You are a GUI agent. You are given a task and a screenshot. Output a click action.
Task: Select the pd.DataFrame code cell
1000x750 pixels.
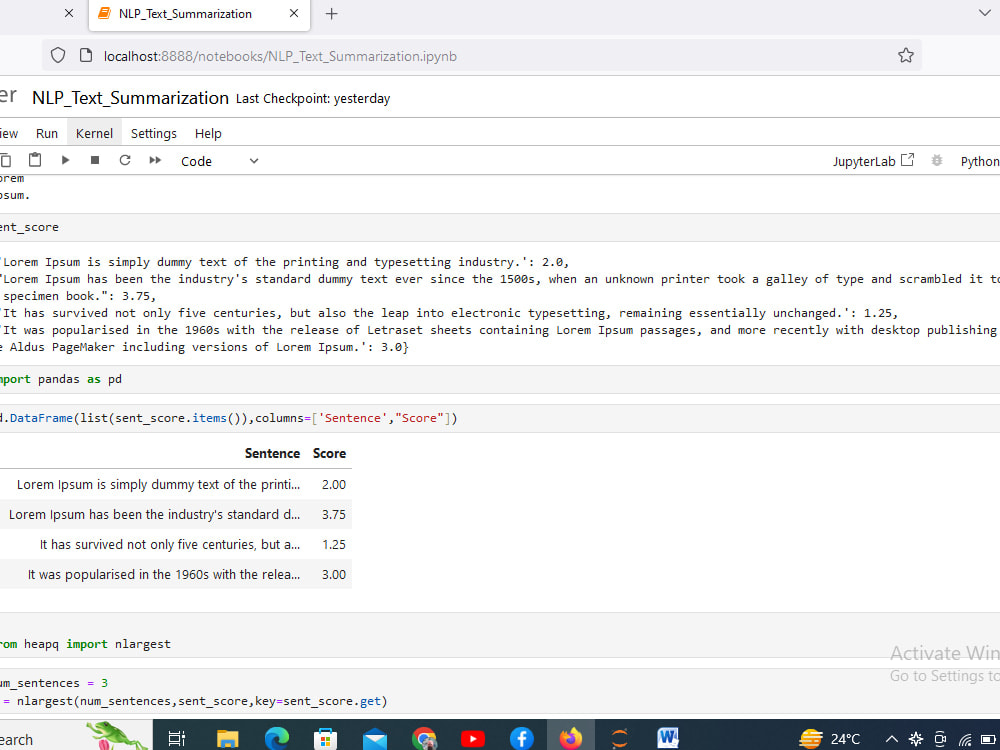click(500, 418)
